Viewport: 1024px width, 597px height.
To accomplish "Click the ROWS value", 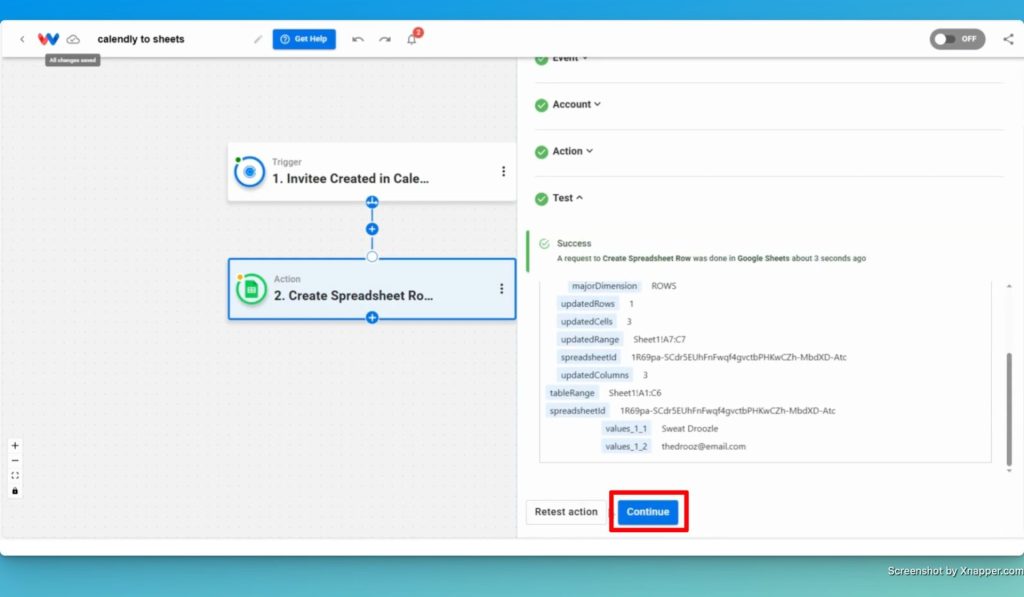I will pyautogui.click(x=664, y=286).
